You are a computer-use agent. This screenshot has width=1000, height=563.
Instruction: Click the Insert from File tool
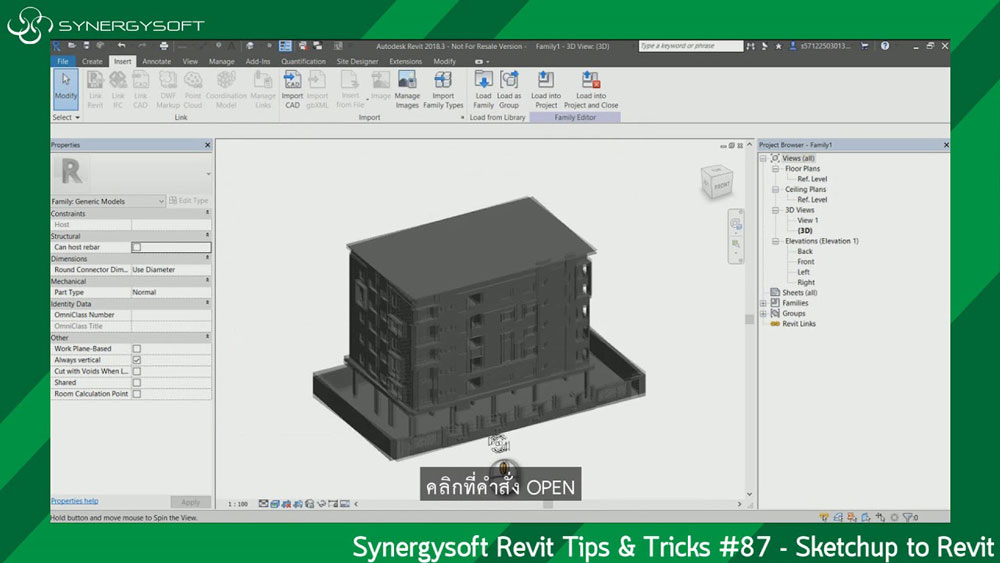click(349, 90)
